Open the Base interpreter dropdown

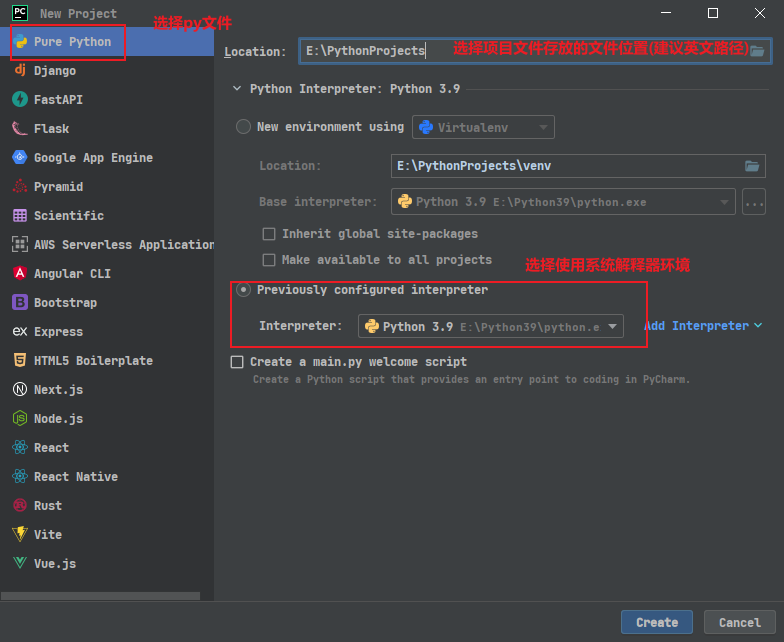(x=563, y=202)
